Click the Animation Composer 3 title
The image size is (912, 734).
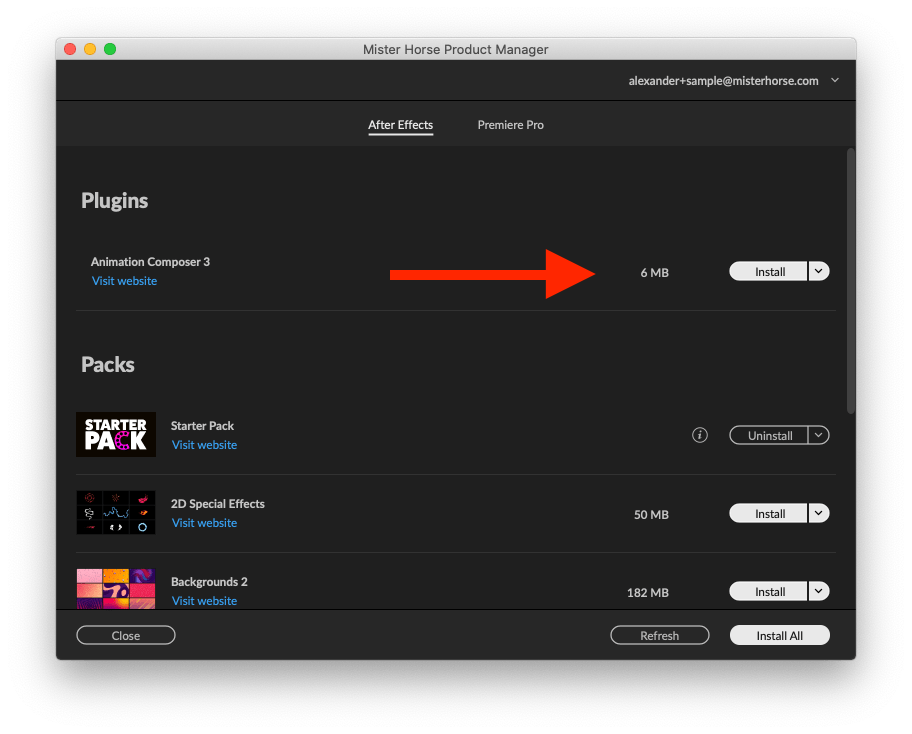[x=150, y=262]
